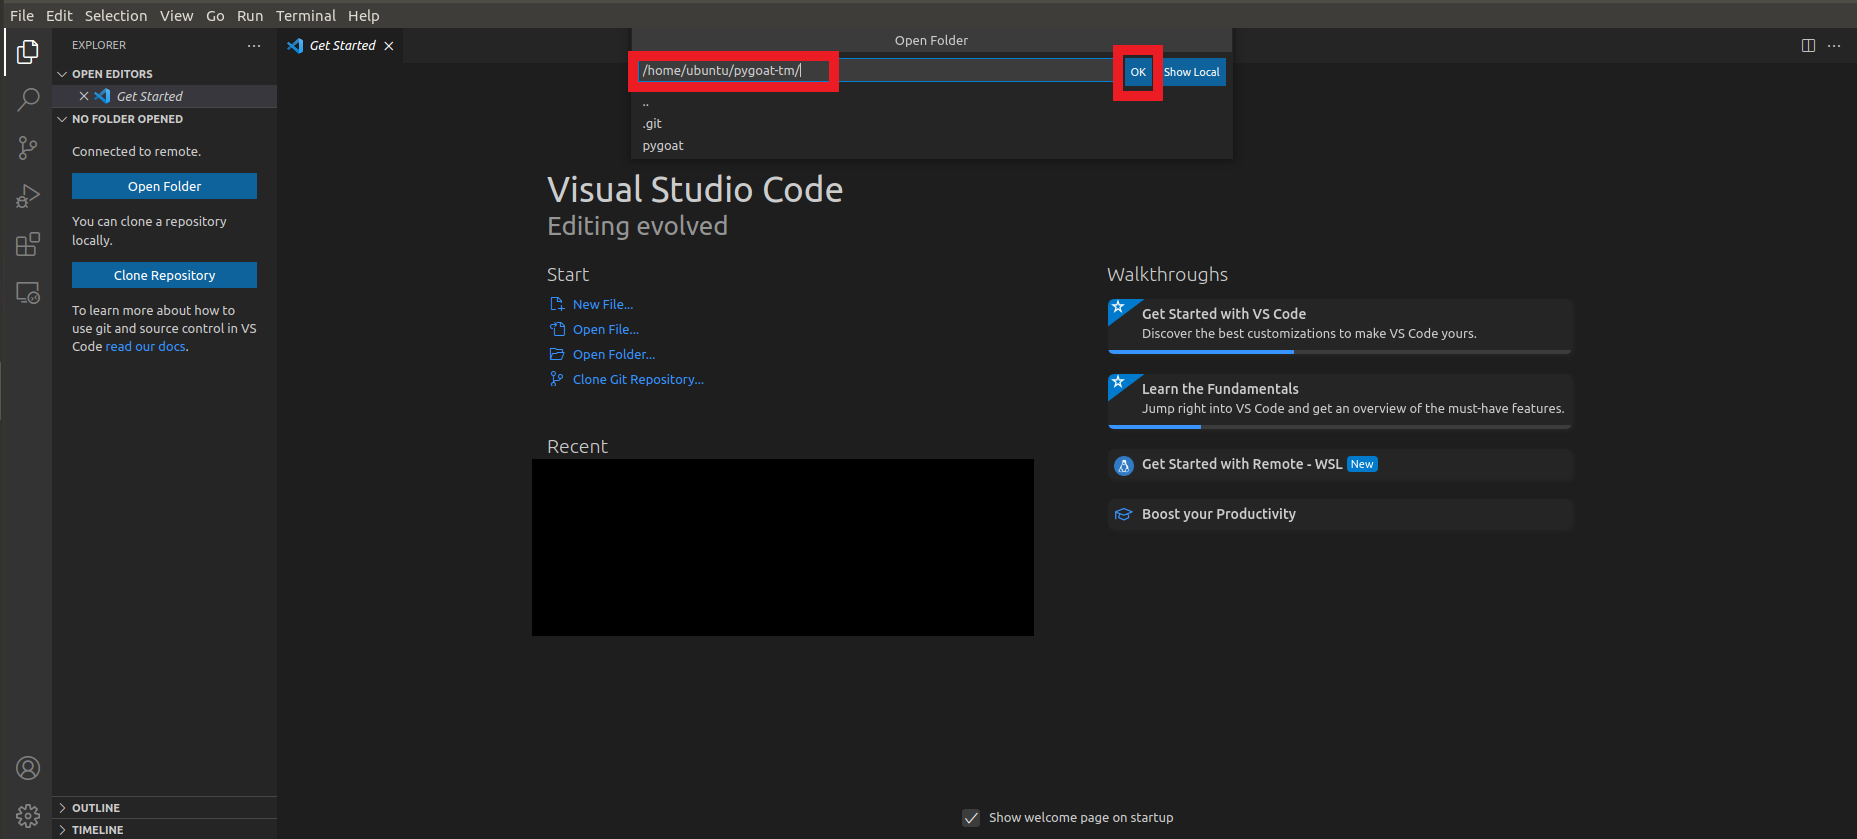
Task: Click the graduation cap icon on Boost your Productivity
Action: tap(1124, 514)
